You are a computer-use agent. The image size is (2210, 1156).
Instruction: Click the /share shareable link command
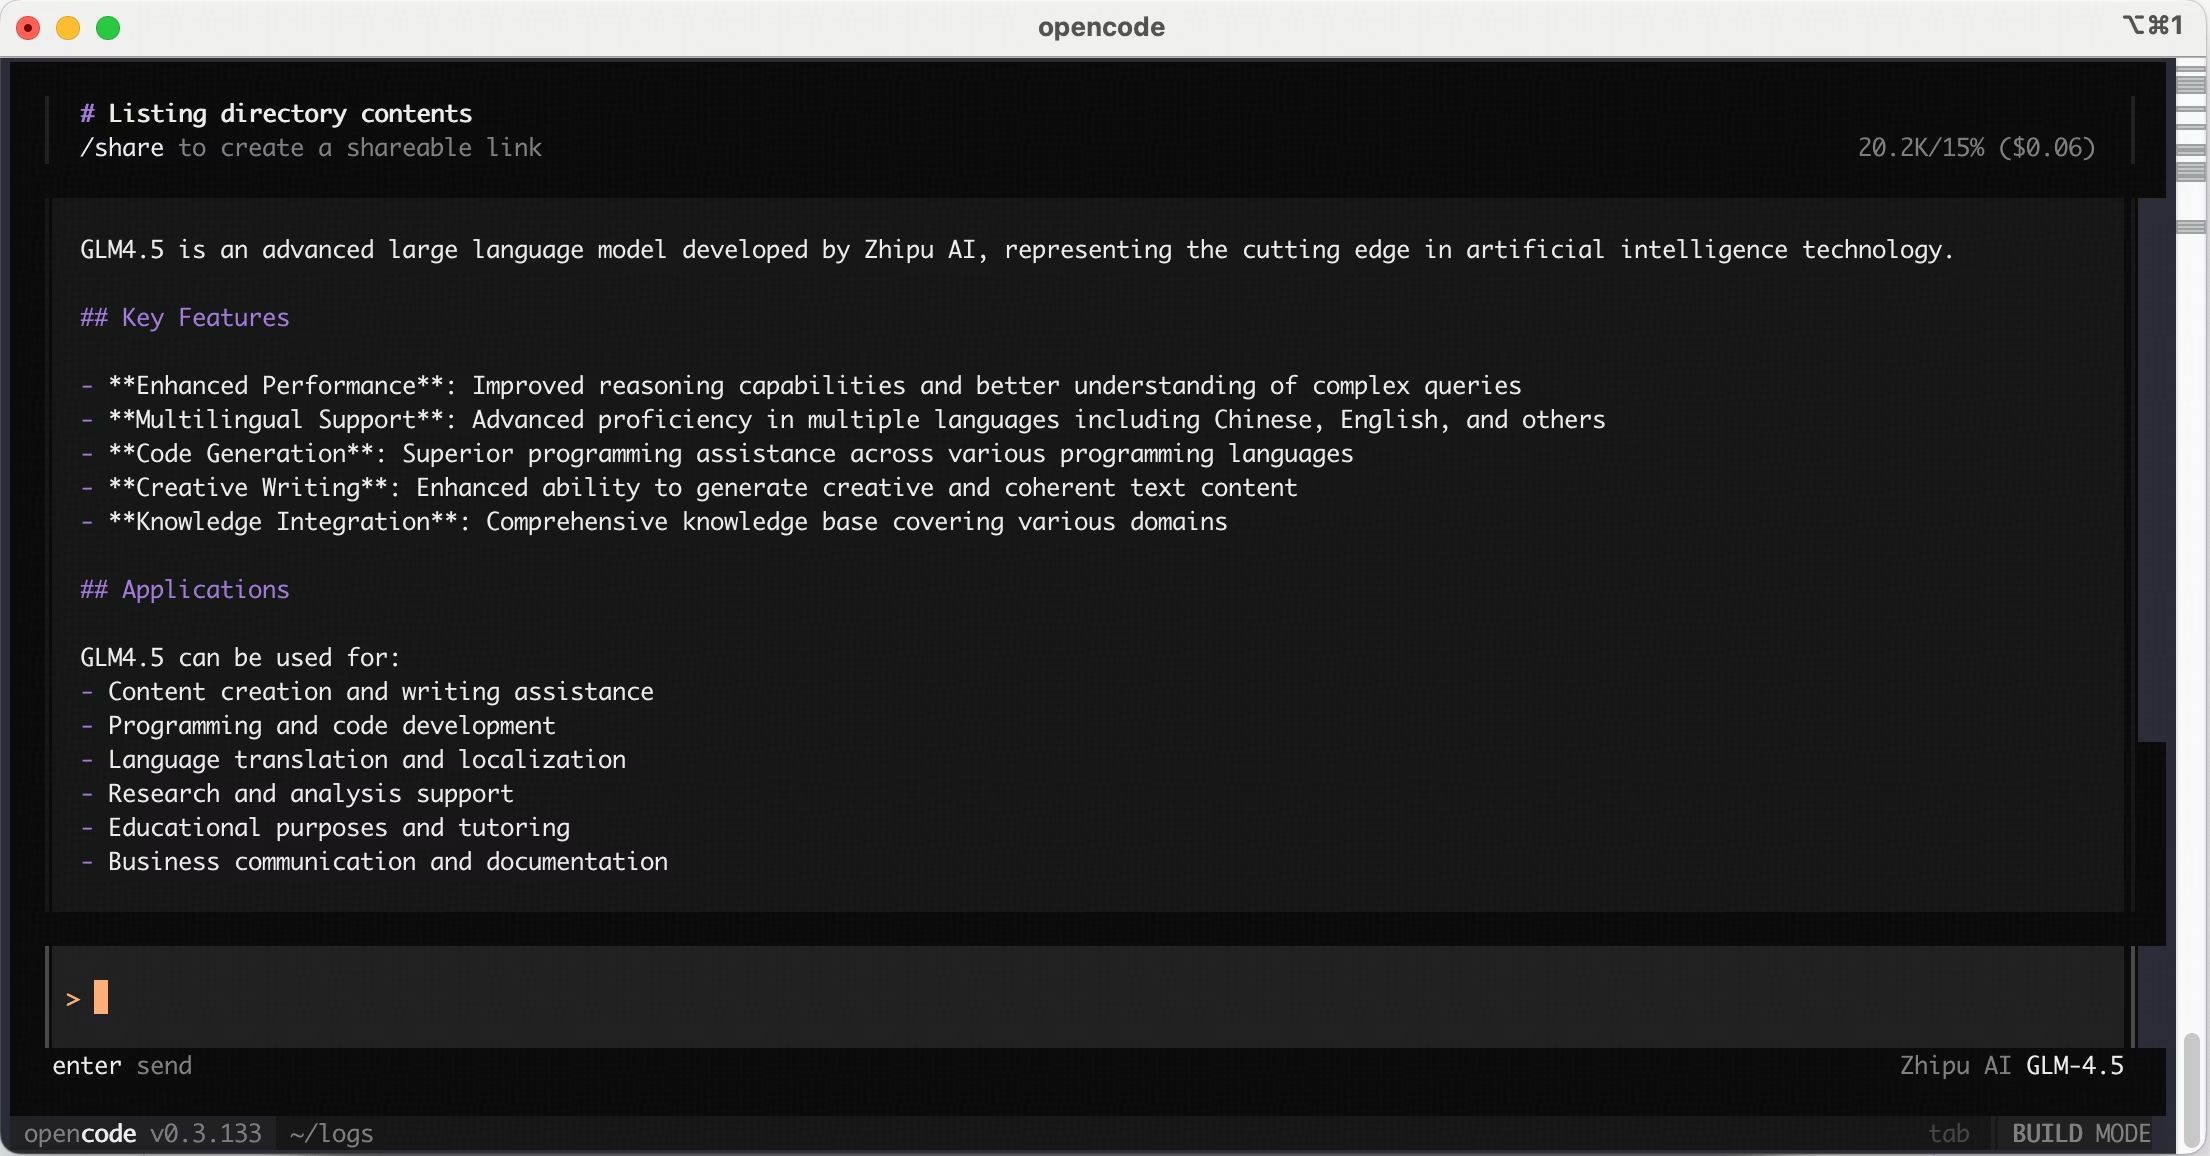click(x=121, y=147)
